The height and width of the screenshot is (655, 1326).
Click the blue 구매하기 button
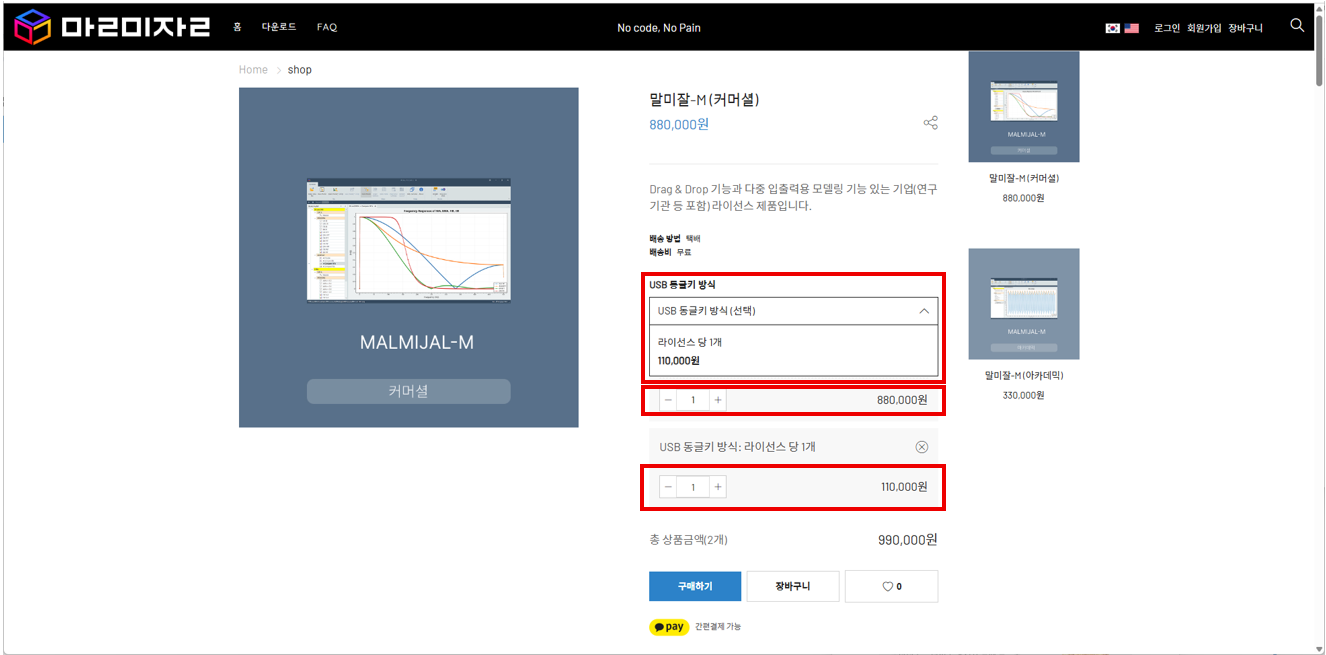695,586
